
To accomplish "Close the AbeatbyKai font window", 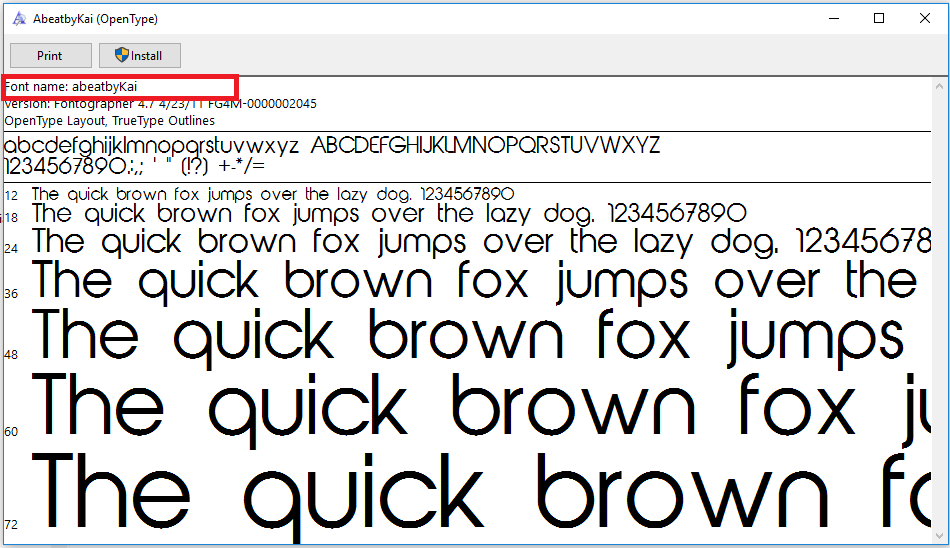I will 925,18.
